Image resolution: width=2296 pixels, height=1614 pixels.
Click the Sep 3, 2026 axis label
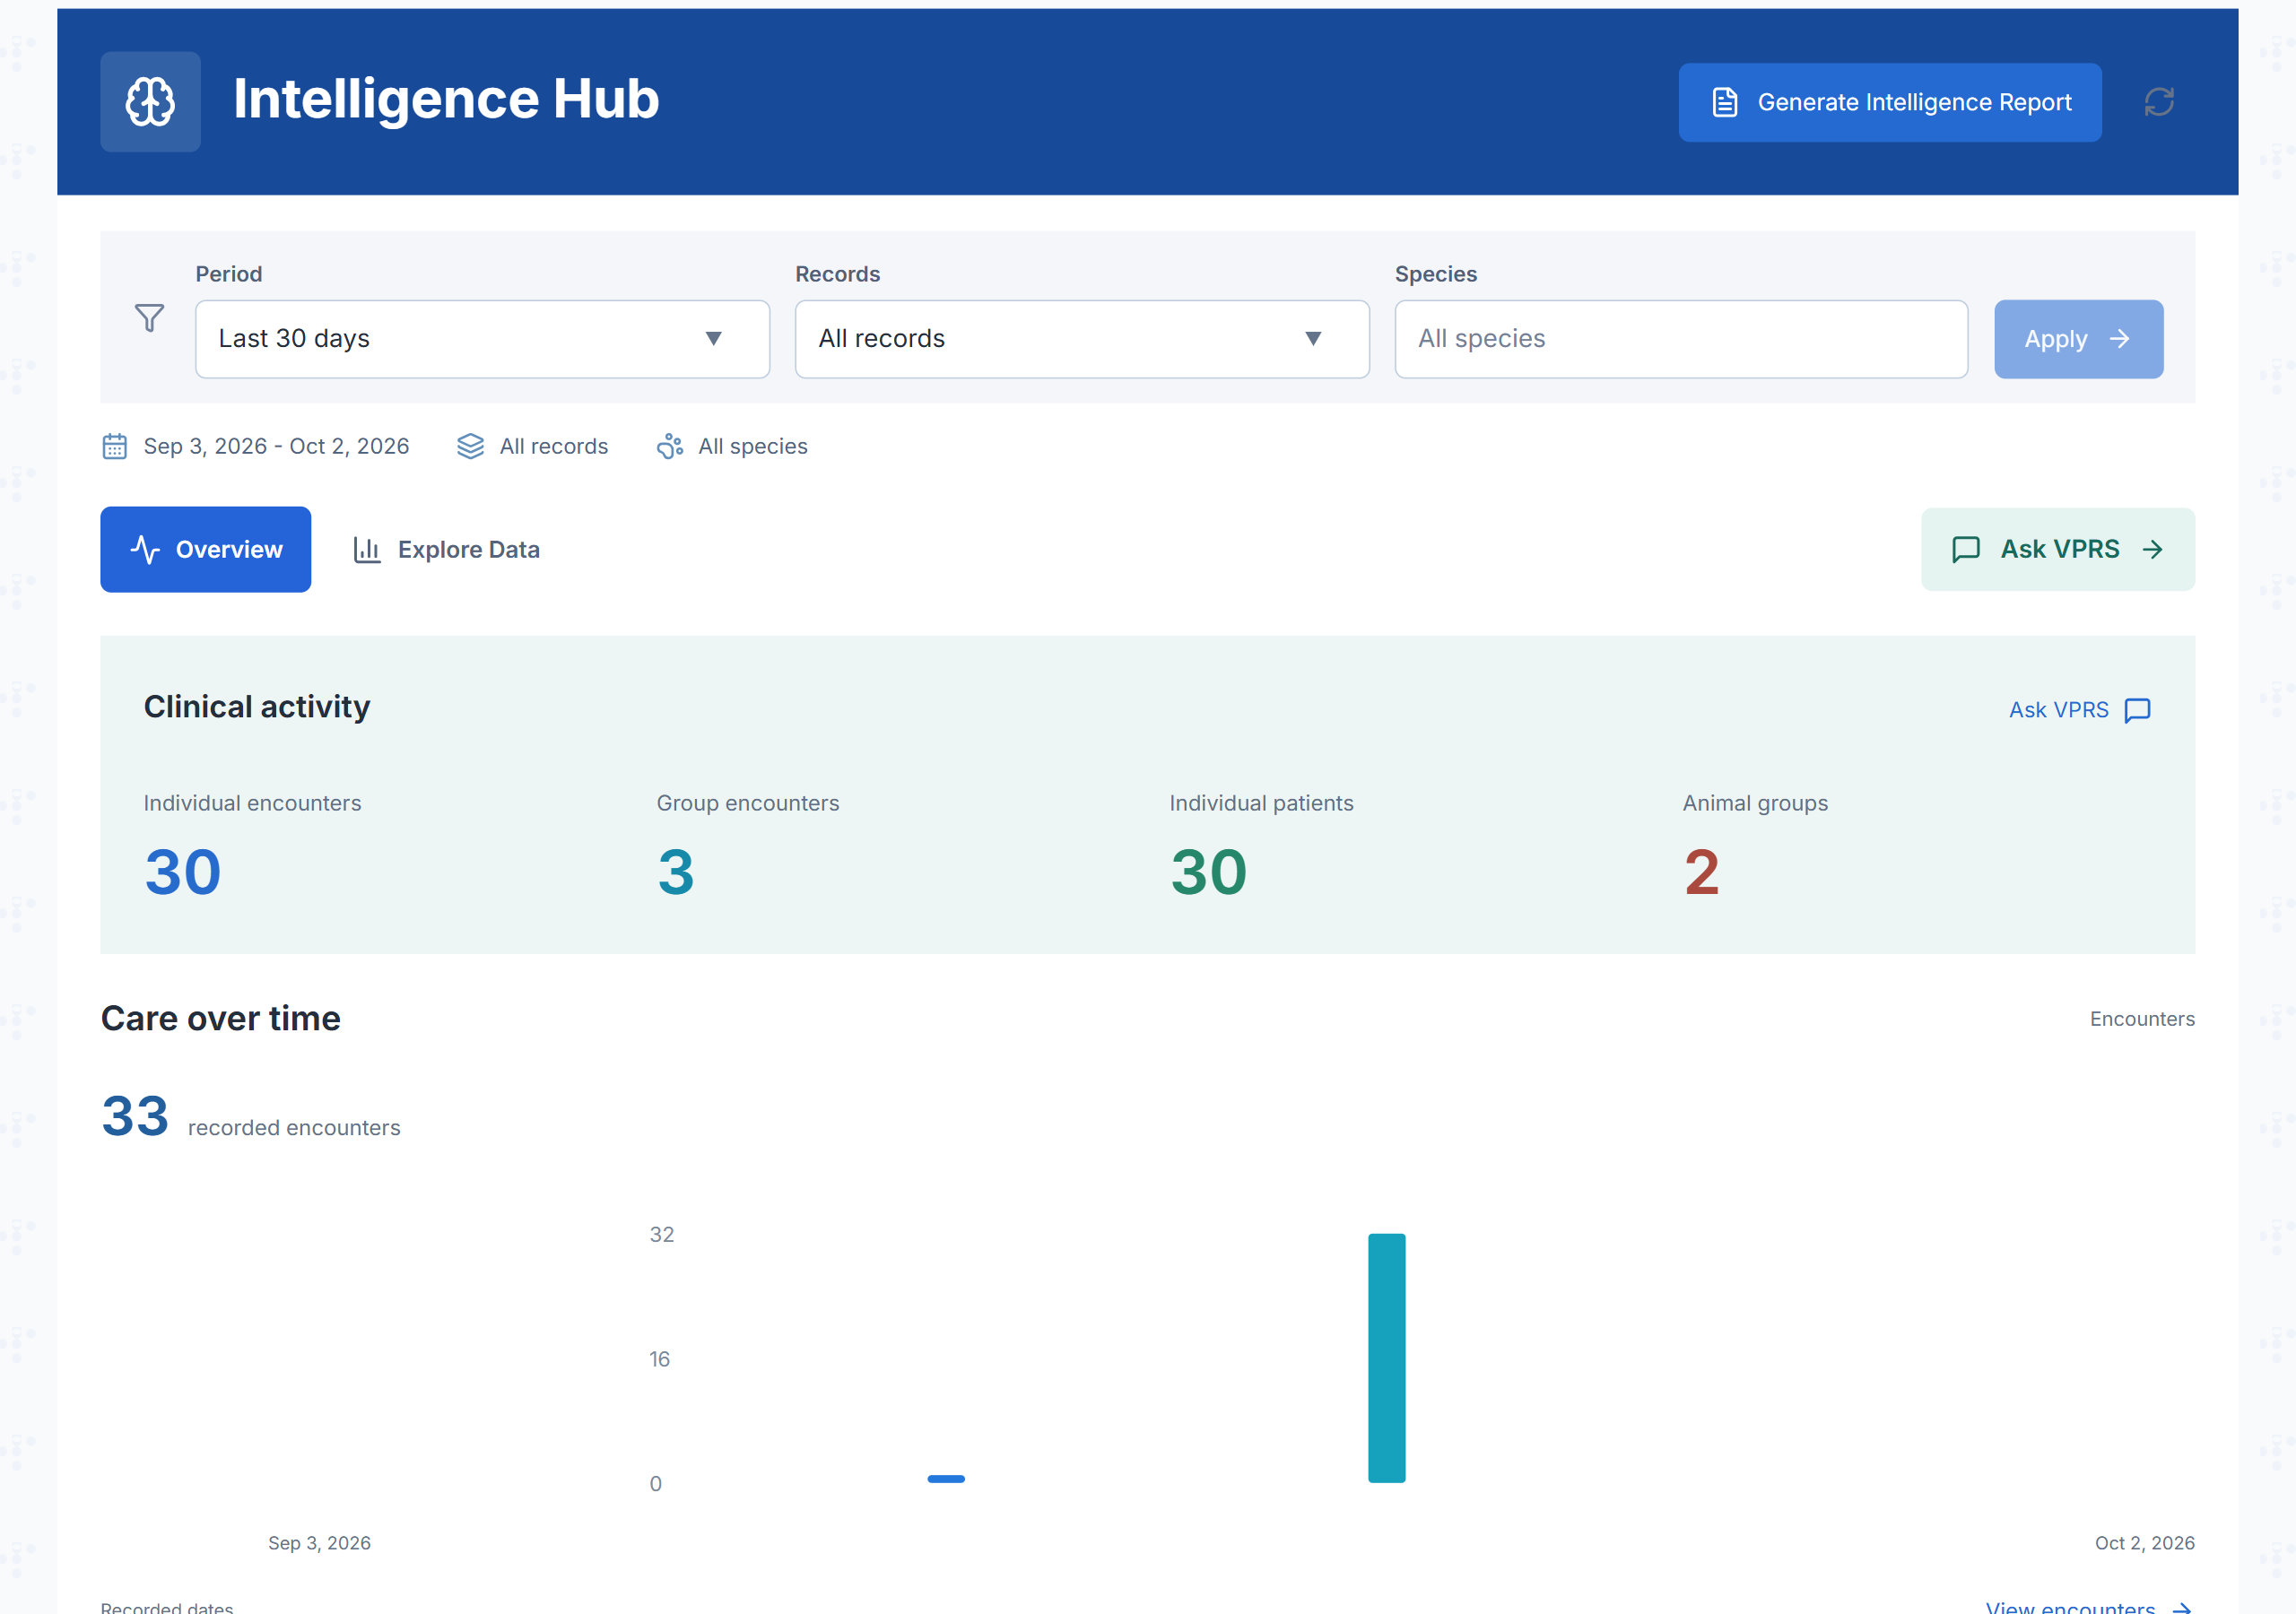(x=319, y=1543)
